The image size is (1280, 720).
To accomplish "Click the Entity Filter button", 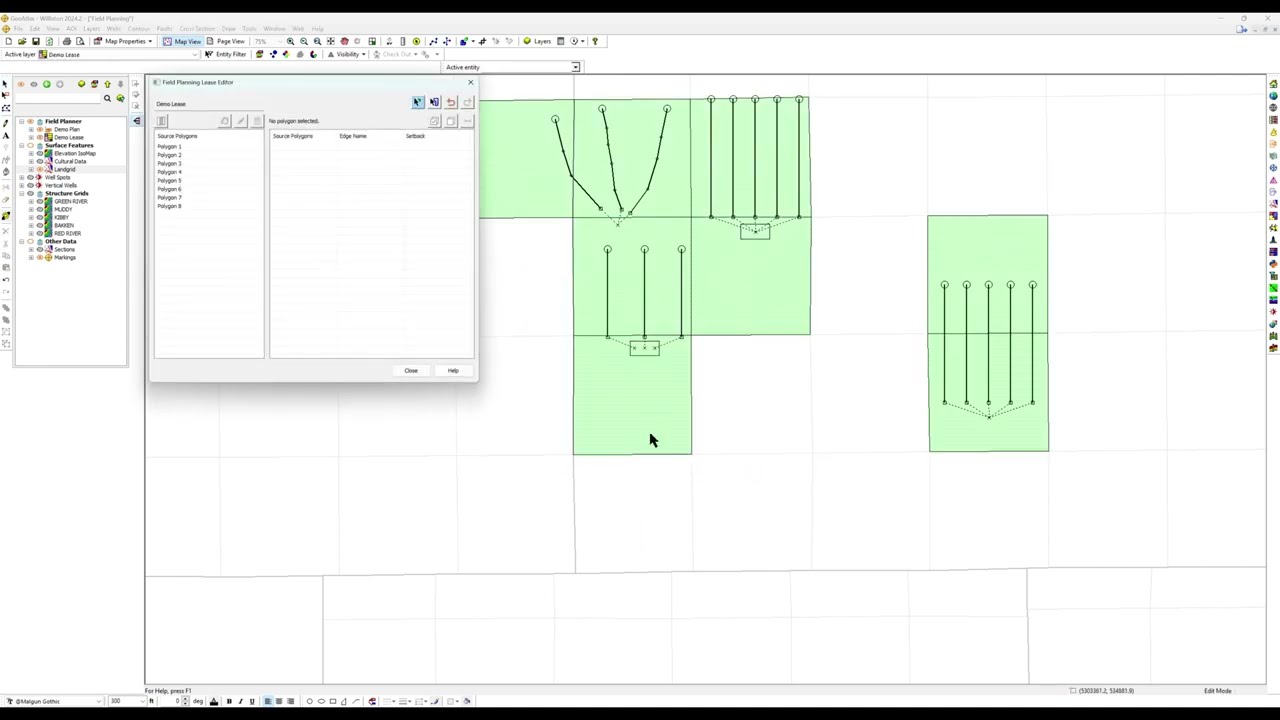I will tap(225, 54).
